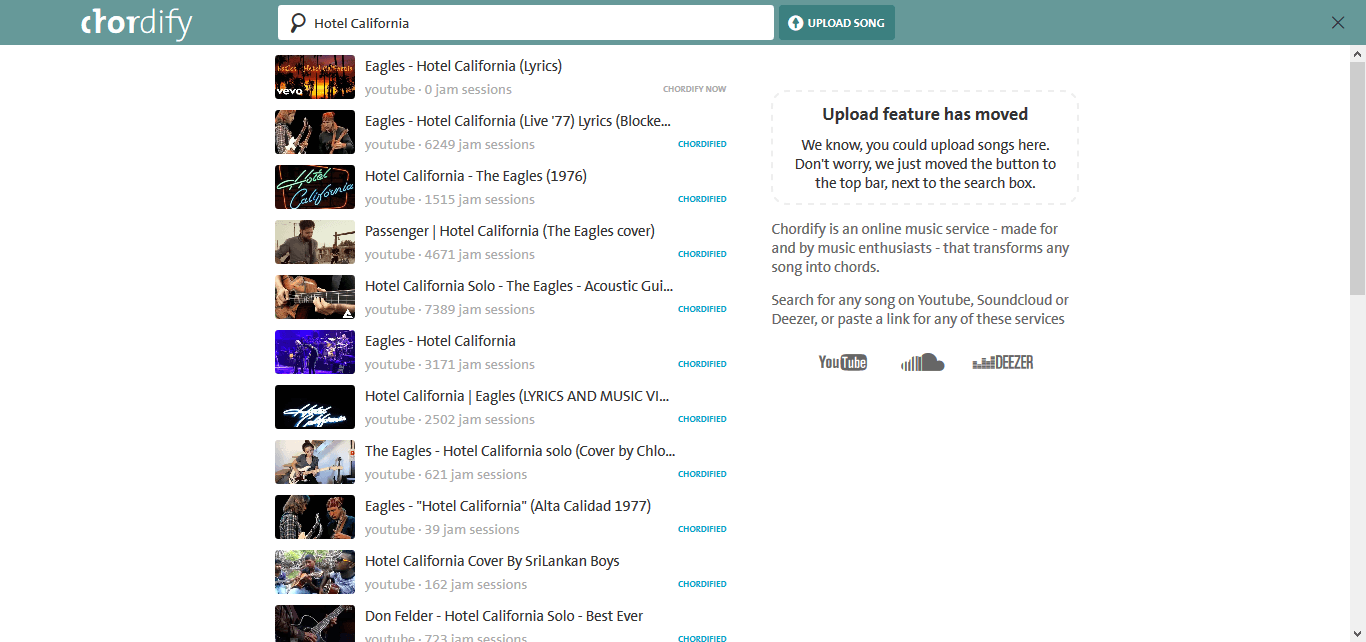Open Hotel California Cover By SriLankan Boys
The width and height of the screenshot is (1366, 642).
click(492, 561)
